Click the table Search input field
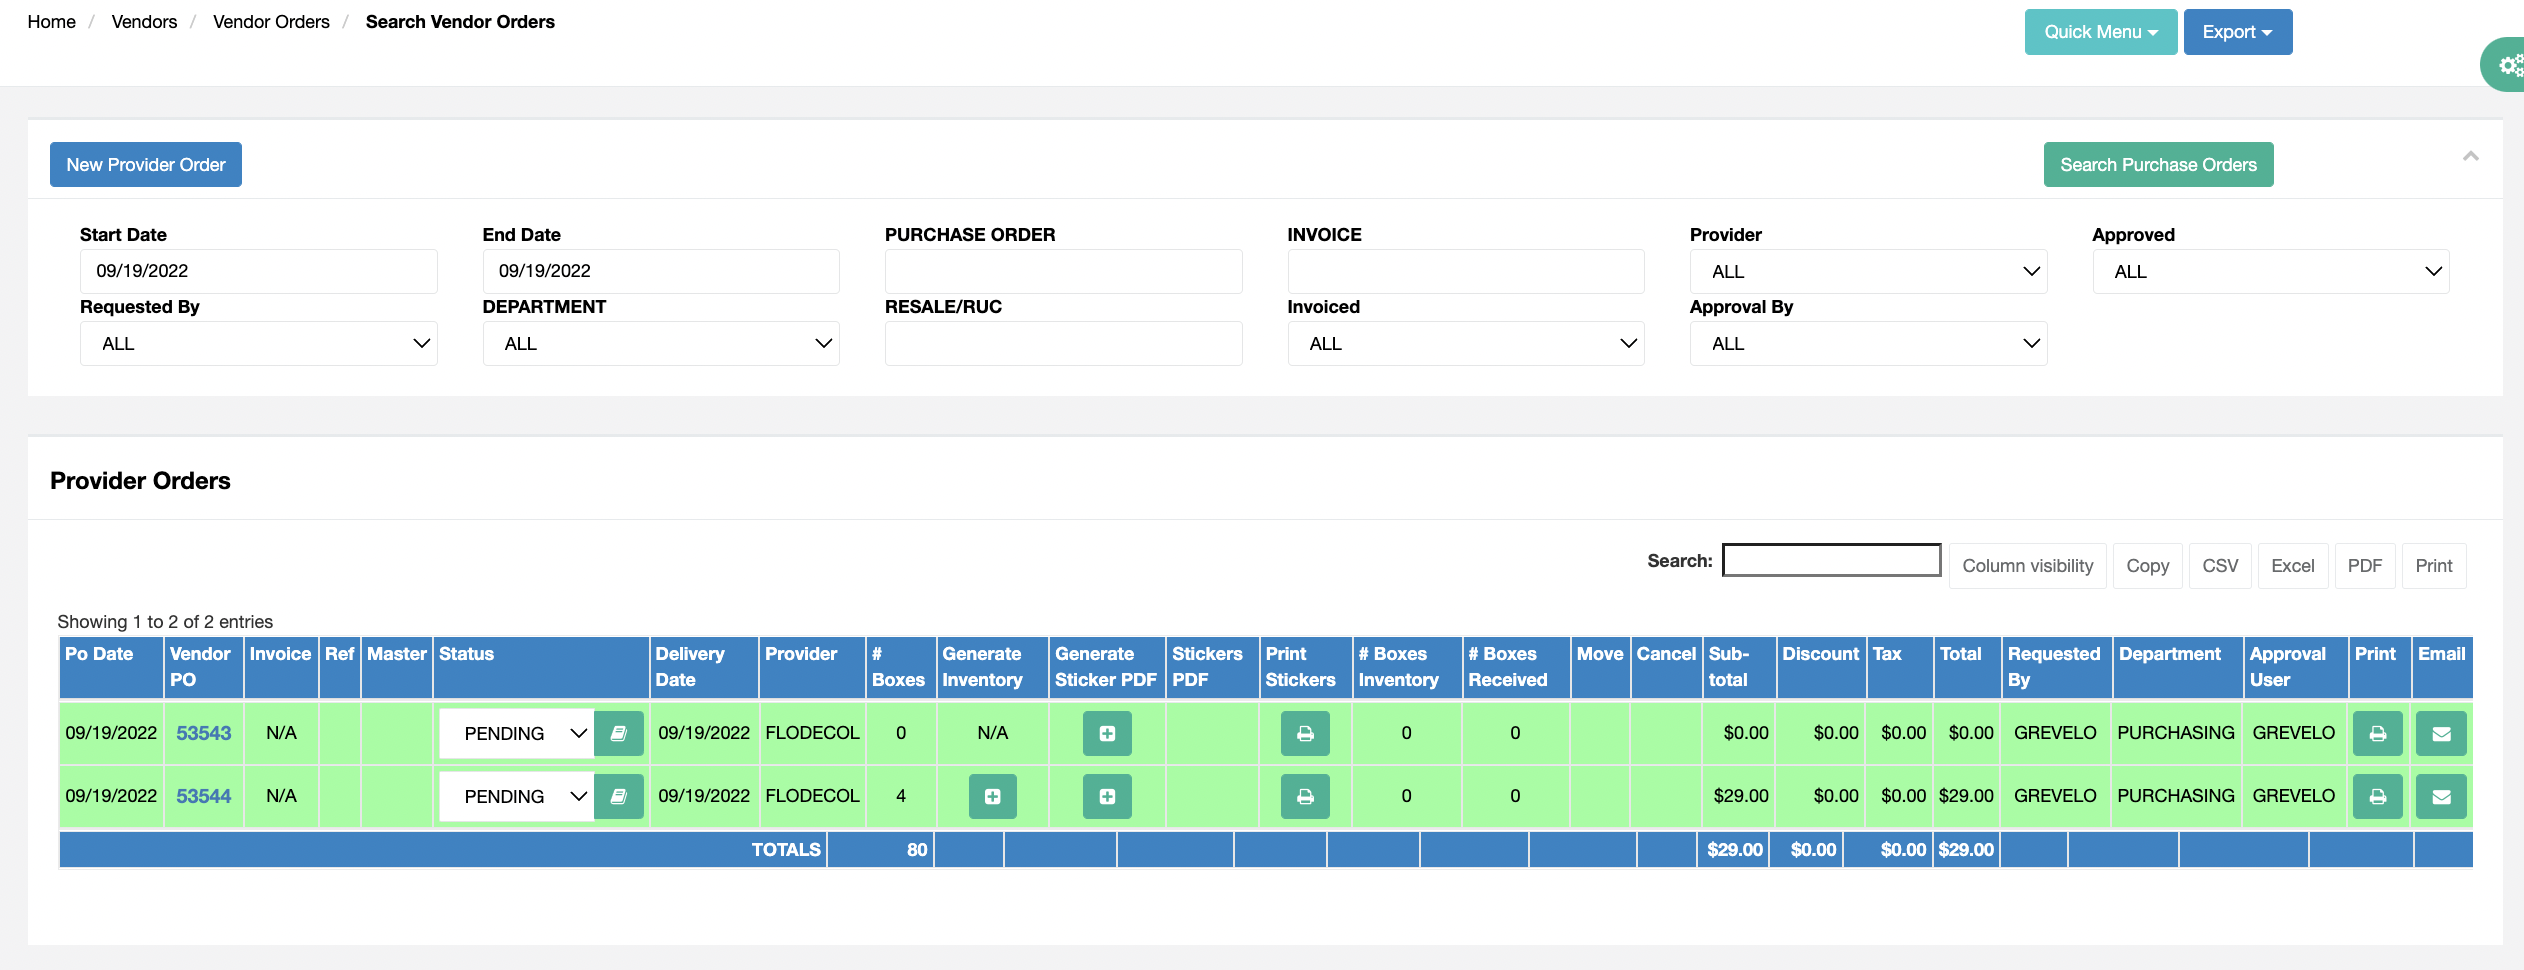 [1831, 561]
